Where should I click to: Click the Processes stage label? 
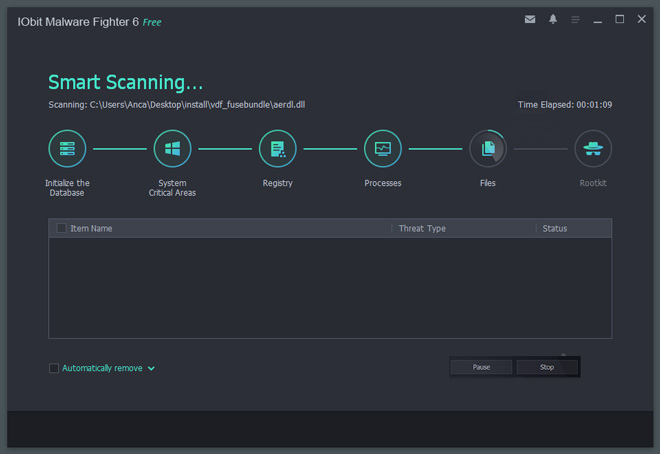coord(383,183)
